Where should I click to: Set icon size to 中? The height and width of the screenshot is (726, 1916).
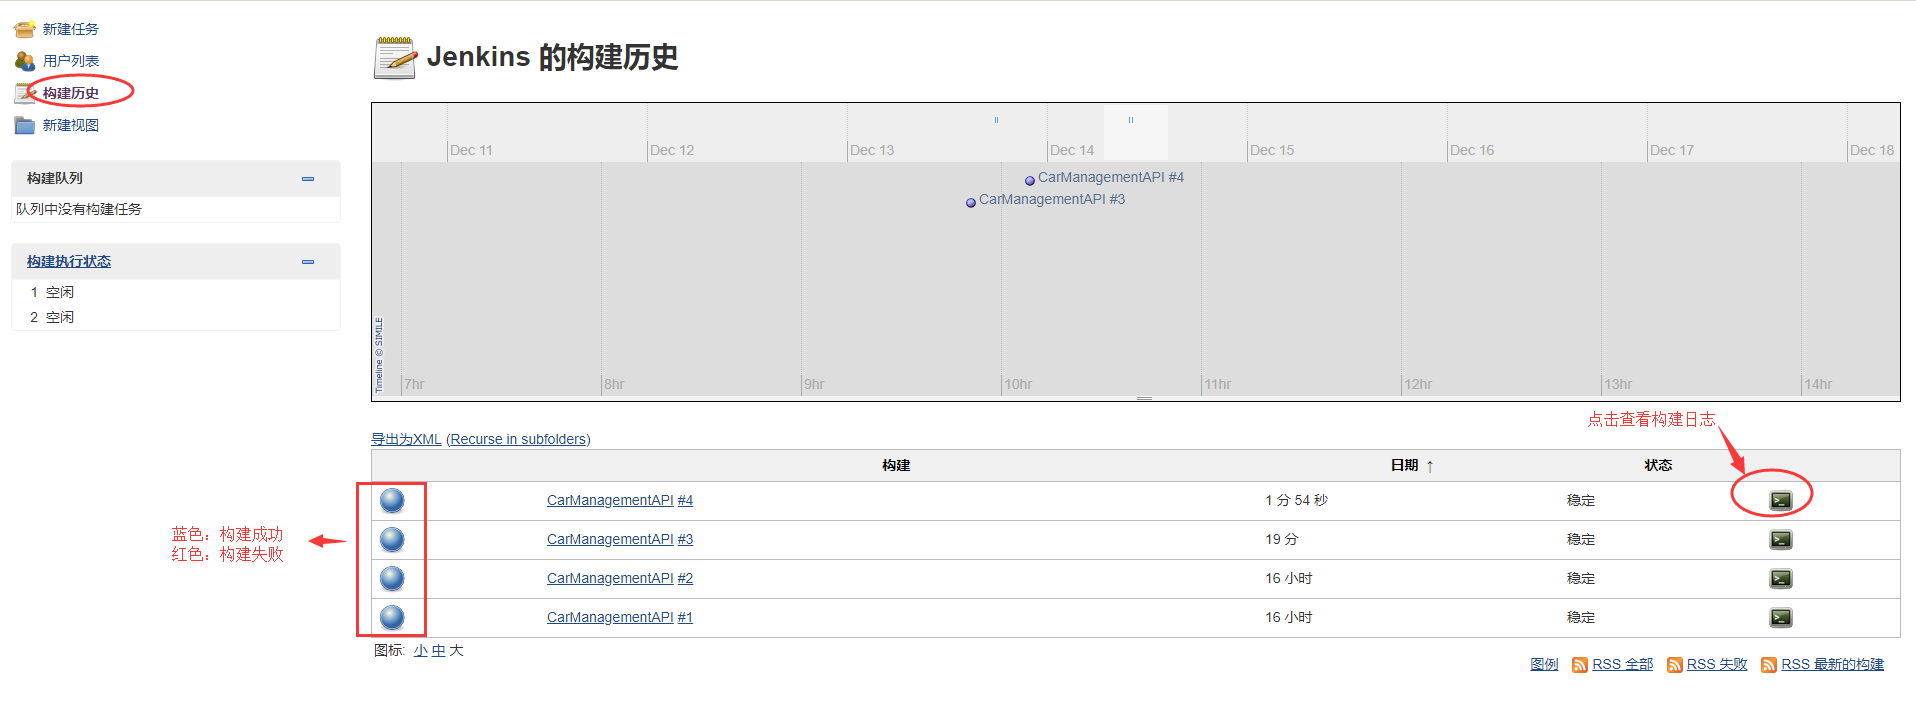pyautogui.click(x=438, y=650)
